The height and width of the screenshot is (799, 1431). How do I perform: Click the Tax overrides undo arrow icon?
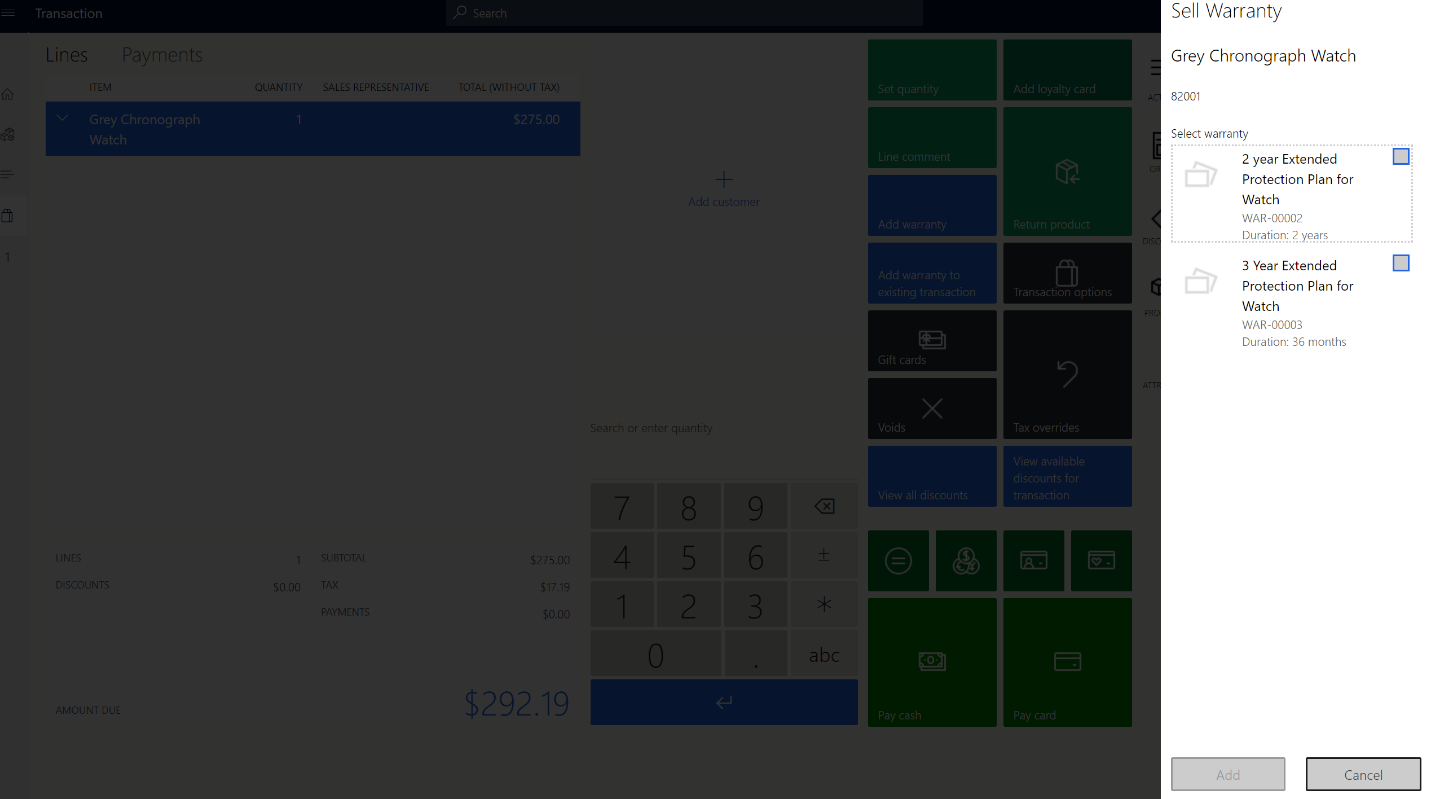point(1067,374)
